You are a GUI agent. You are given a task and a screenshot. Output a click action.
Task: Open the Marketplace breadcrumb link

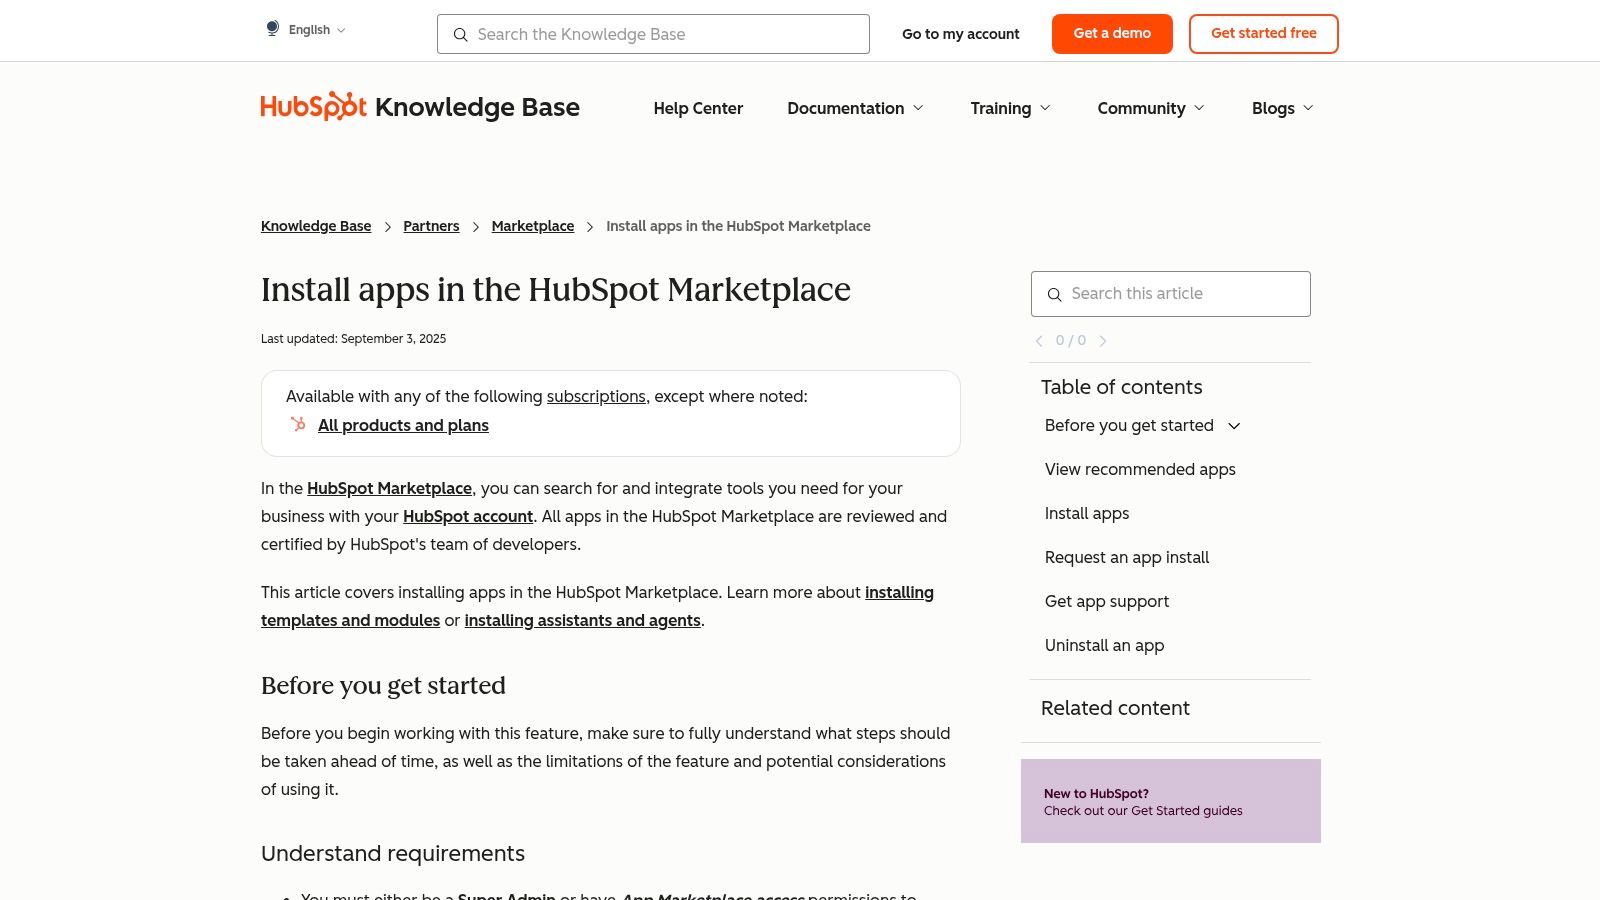(x=533, y=226)
